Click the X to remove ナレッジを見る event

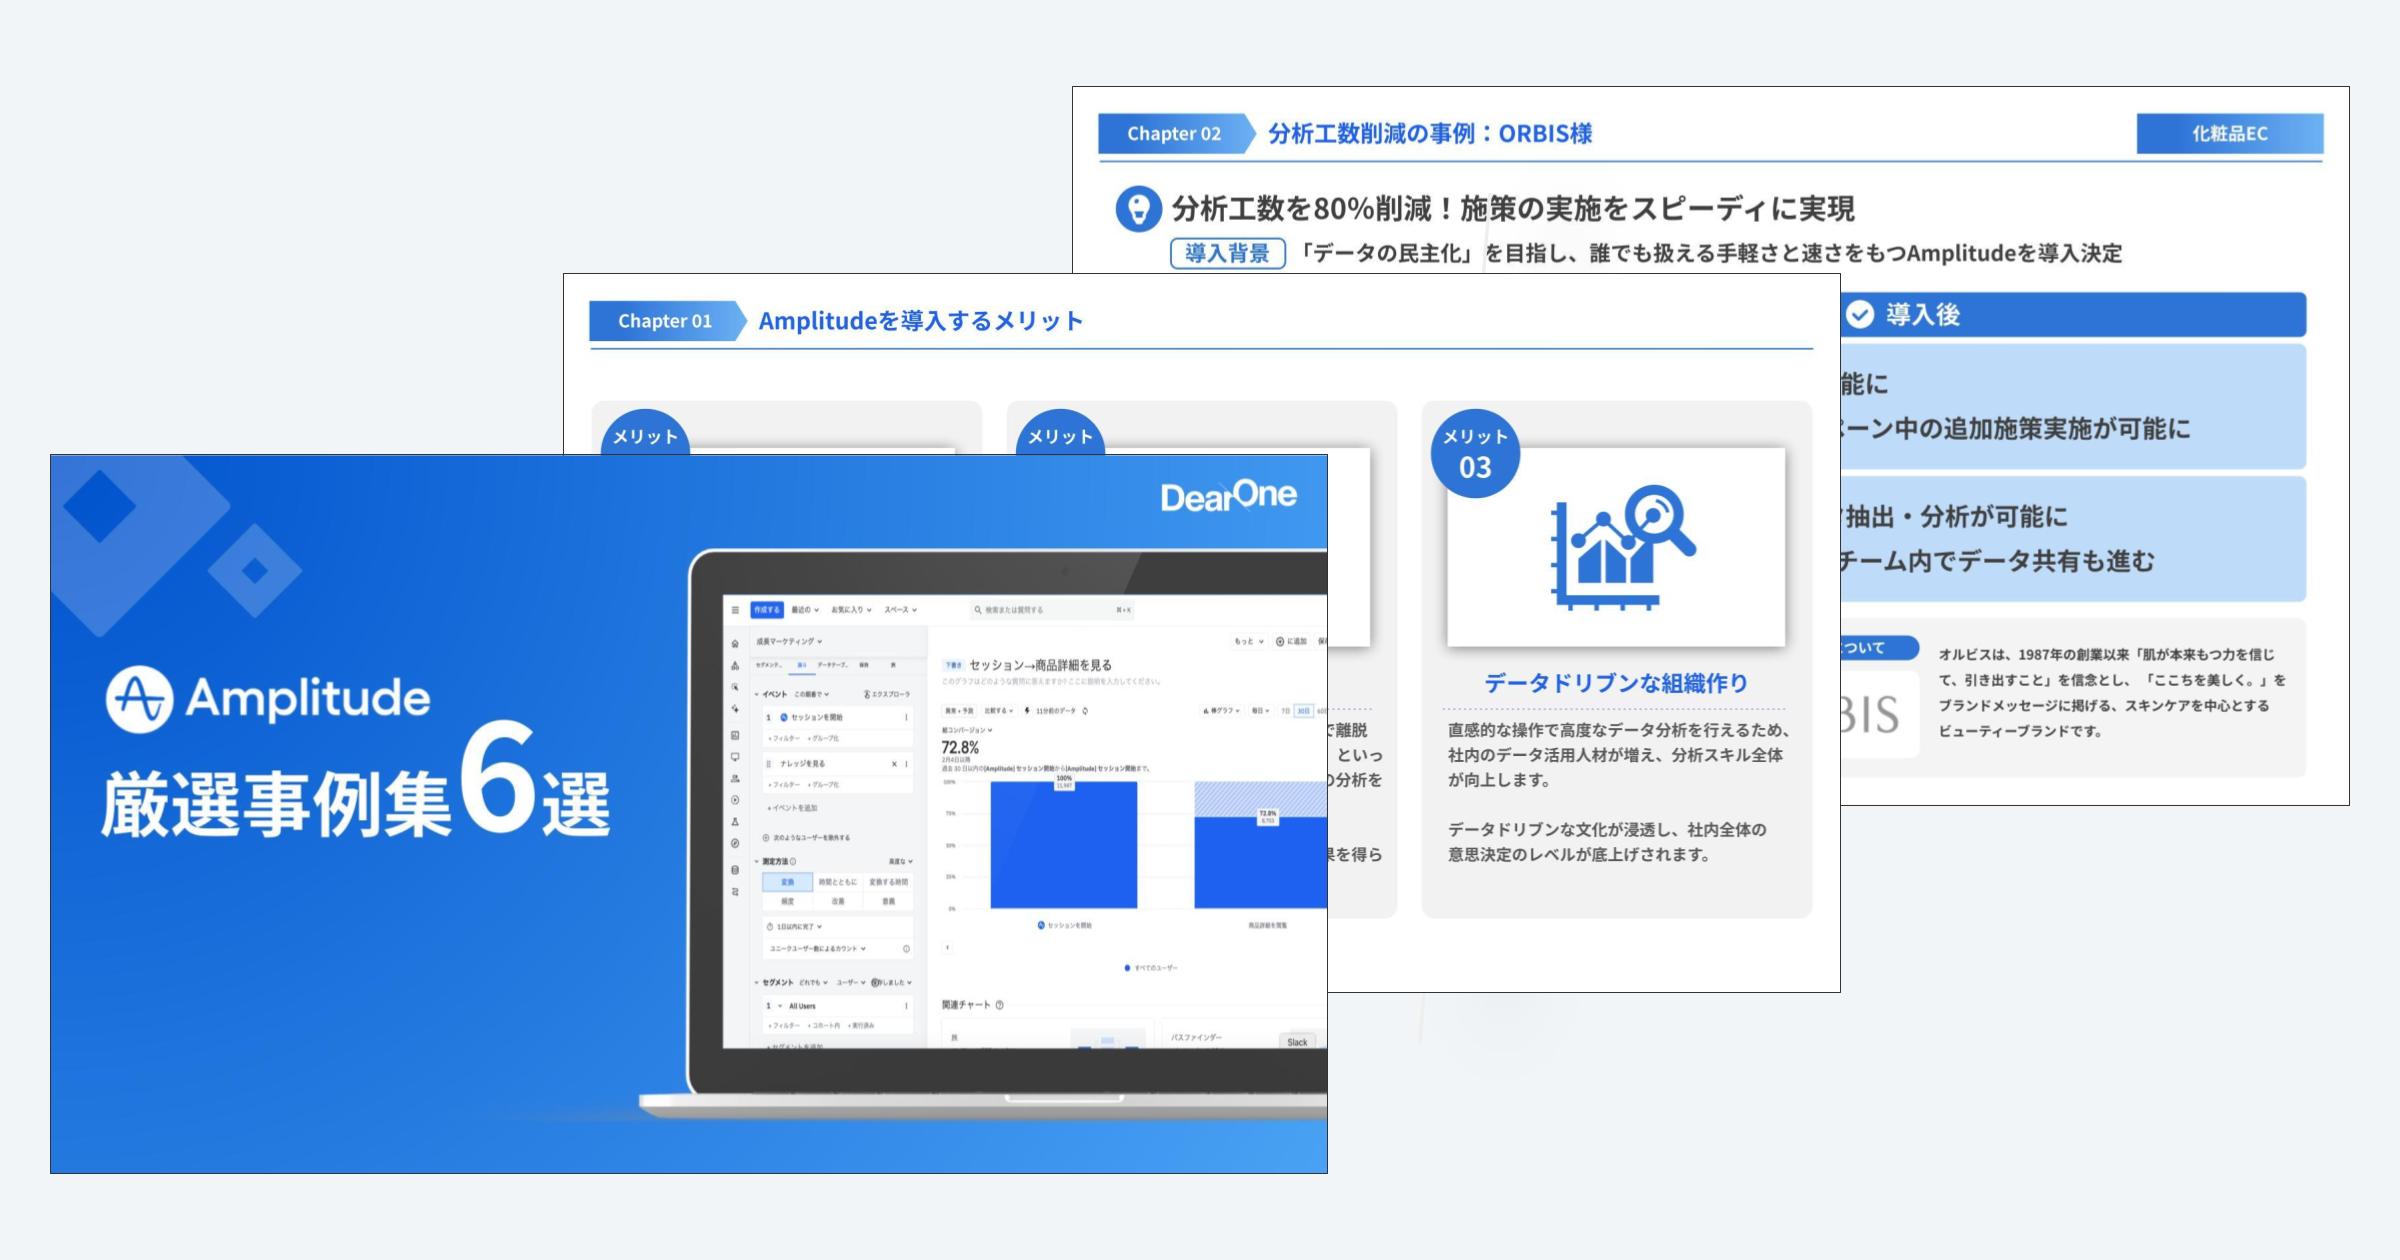pos(894,764)
